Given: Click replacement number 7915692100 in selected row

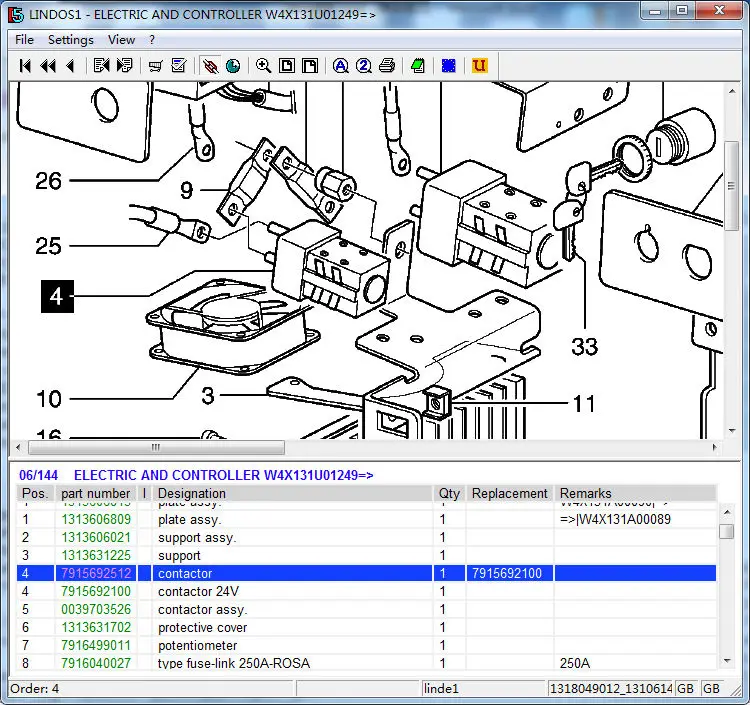Looking at the screenshot, I should (507, 573).
